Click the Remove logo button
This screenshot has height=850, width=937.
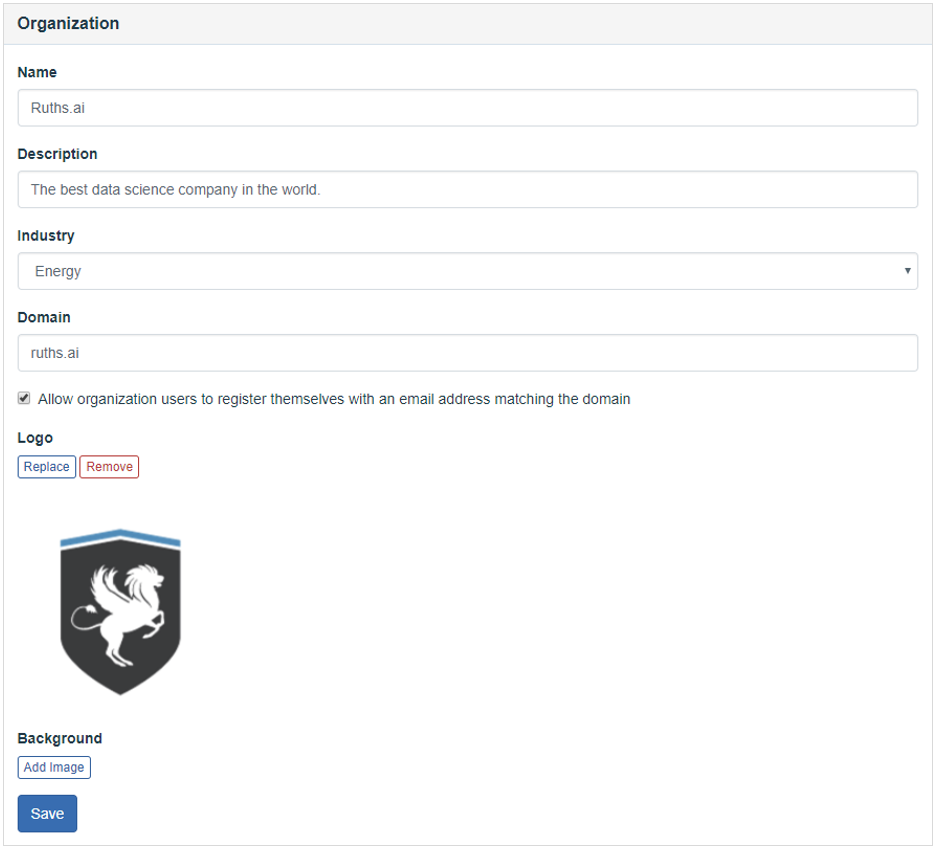pyautogui.click(x=109, y=467)
